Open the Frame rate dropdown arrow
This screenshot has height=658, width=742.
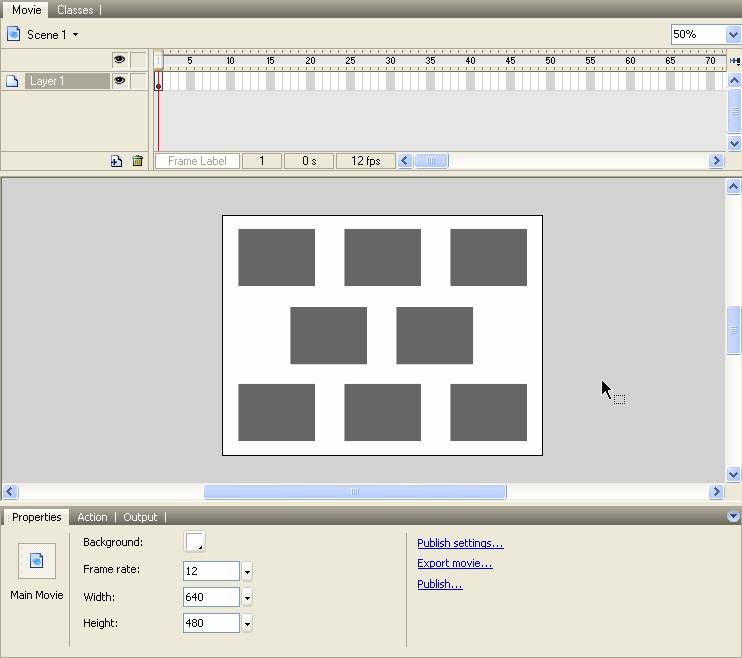[x=247, y=571]
